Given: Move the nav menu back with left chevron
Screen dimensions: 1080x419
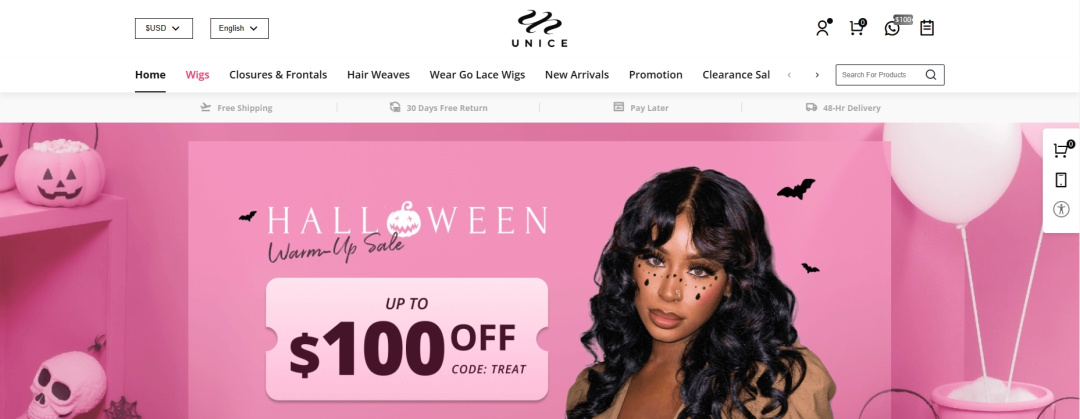Looking at the screenshot, I should (x=789, y=75).
